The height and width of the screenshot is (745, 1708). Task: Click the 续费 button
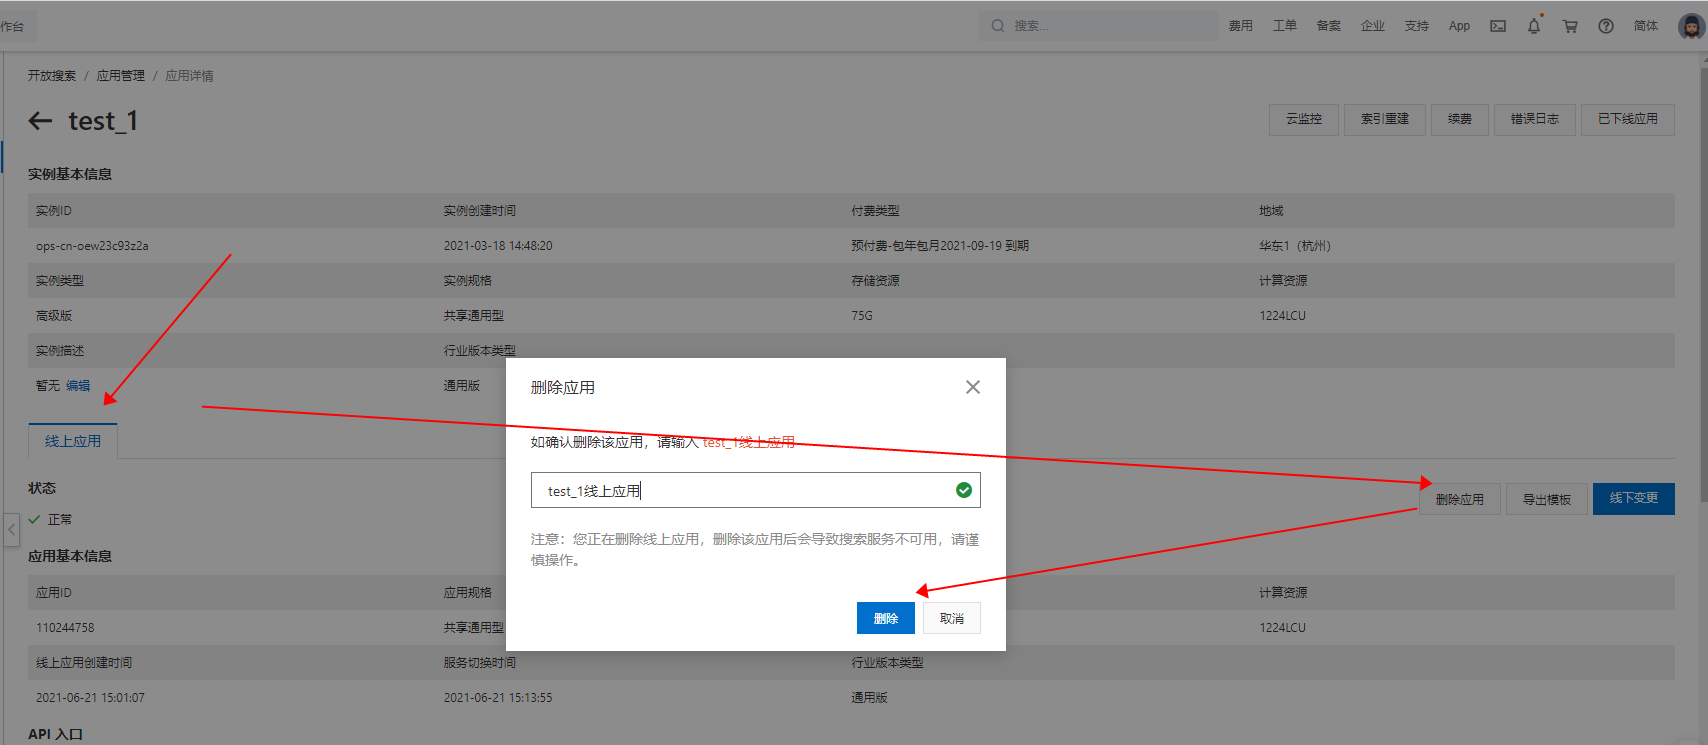[x=1460, y=119]
